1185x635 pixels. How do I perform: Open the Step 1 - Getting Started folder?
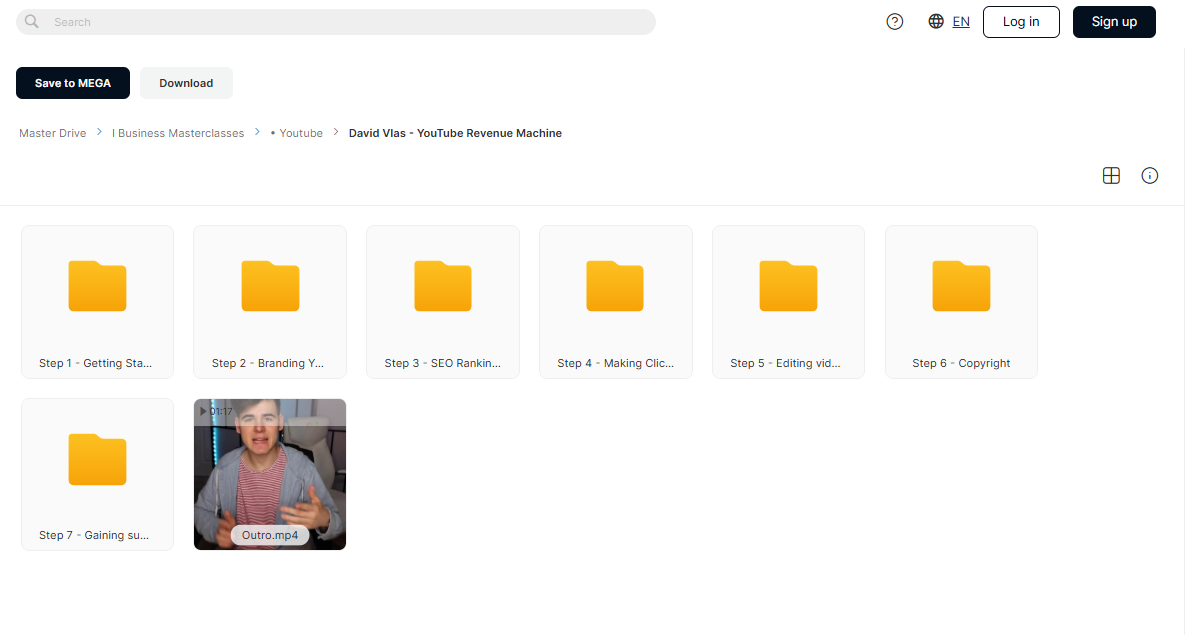click(97, 302)
